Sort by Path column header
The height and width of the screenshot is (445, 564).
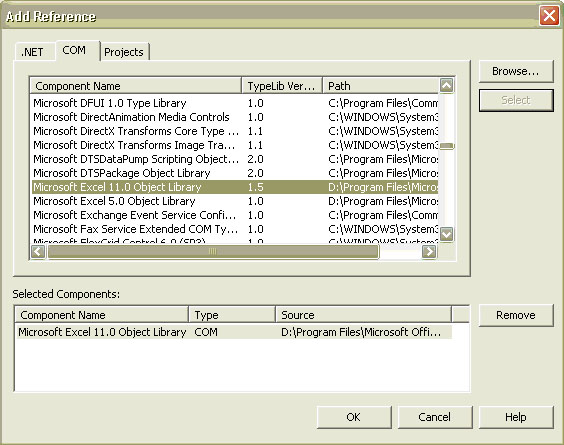[x=381, y=86]
